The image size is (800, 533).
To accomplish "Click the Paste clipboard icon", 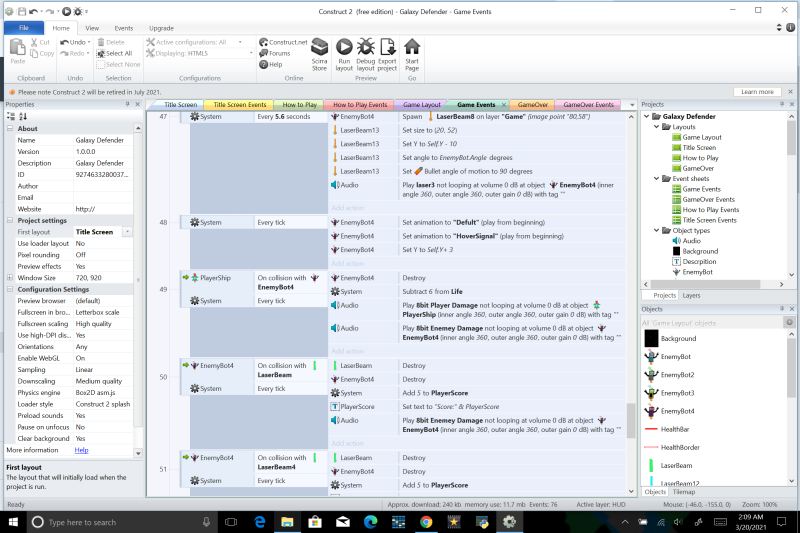I will coord(17,48).
